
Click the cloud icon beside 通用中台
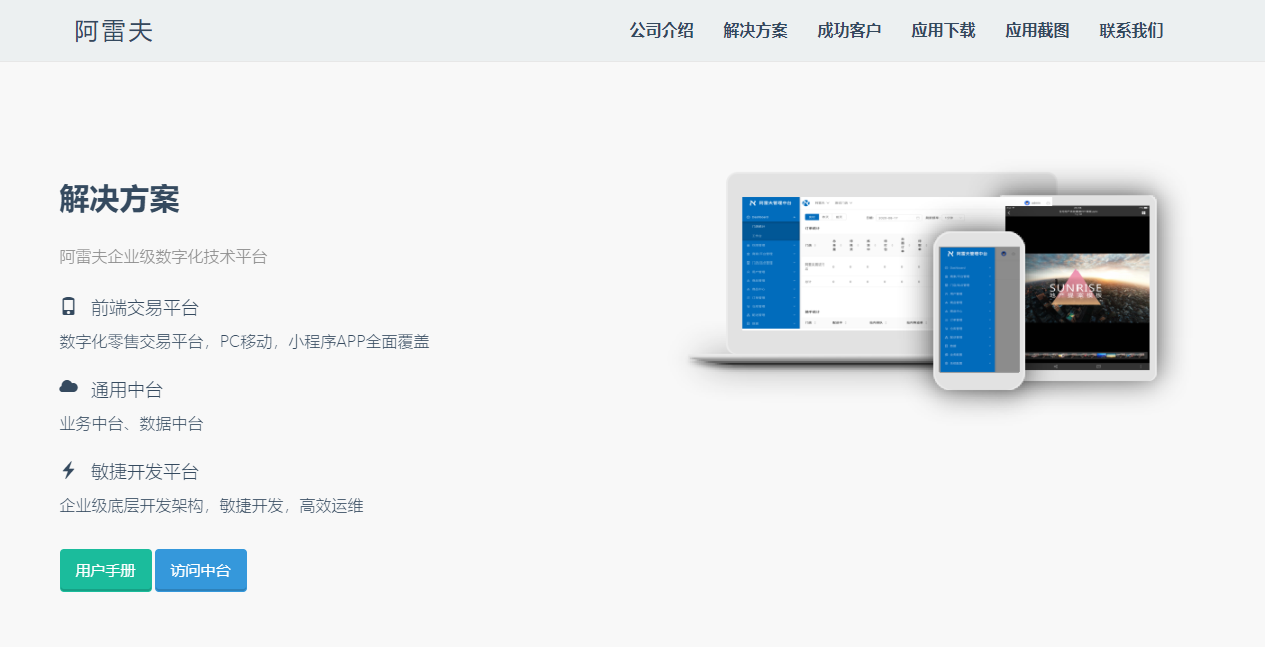68,387
